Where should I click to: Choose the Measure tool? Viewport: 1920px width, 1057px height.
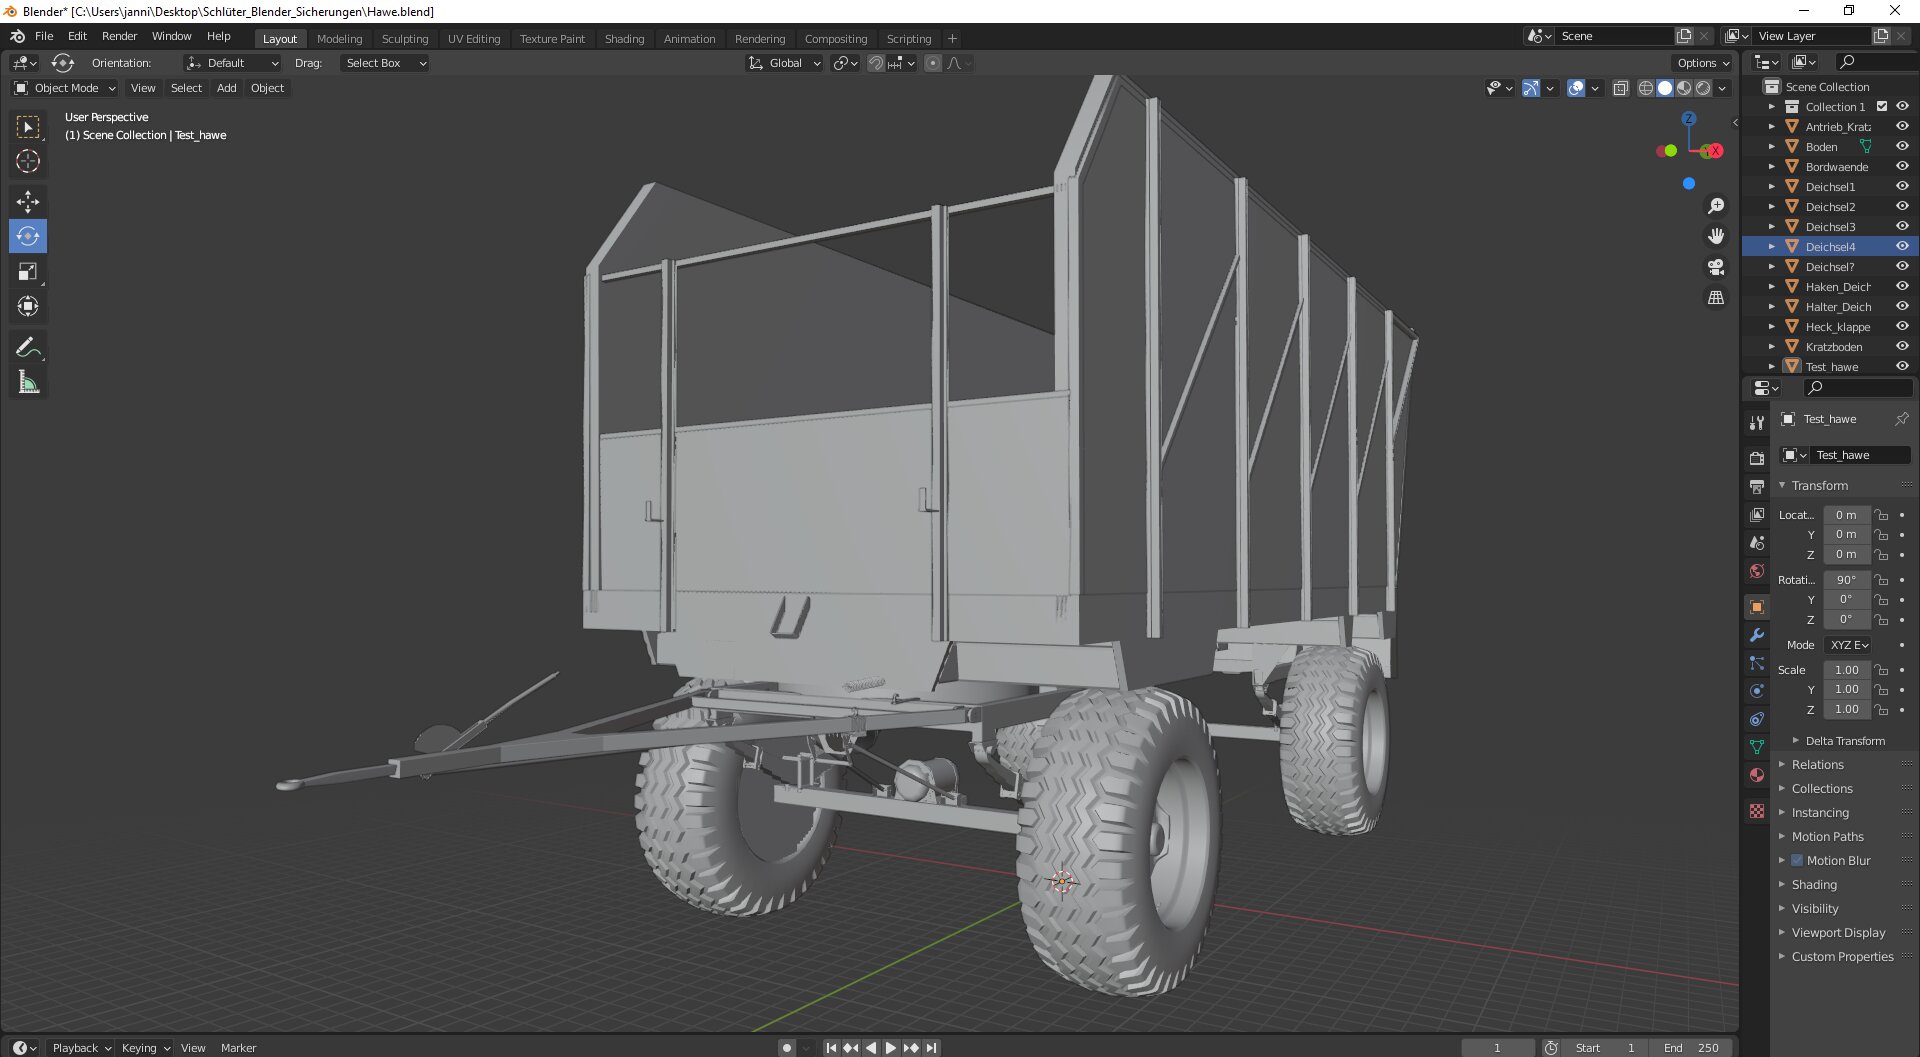click(x=28, y=382)
